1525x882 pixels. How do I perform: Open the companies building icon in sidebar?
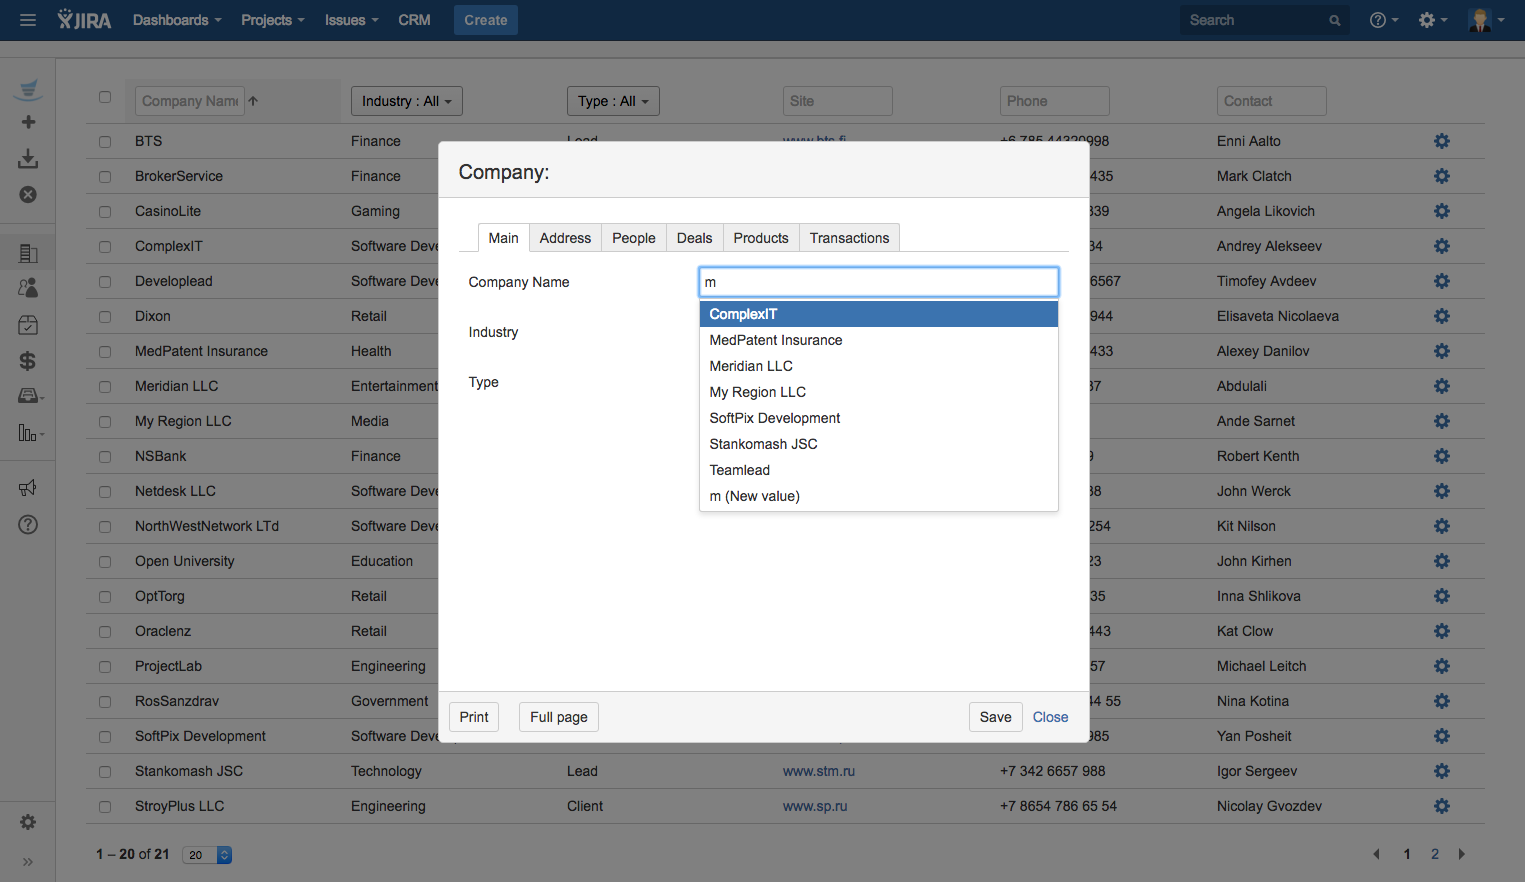(28, 253)
